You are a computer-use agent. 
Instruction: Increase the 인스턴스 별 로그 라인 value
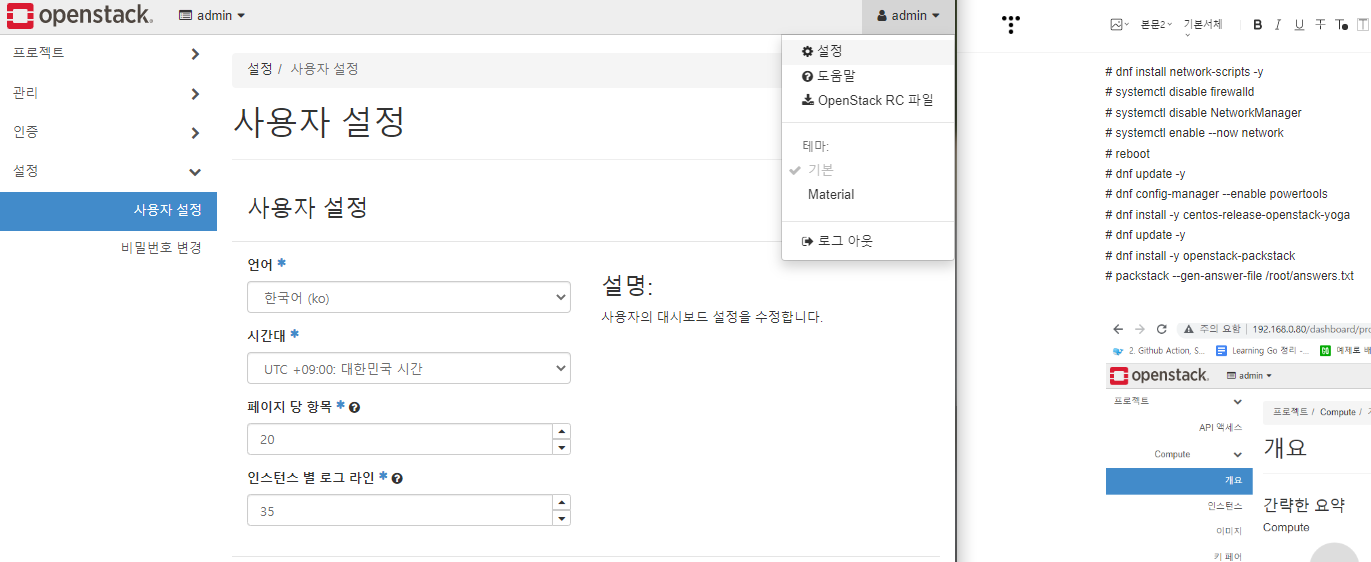click(562, 502)
